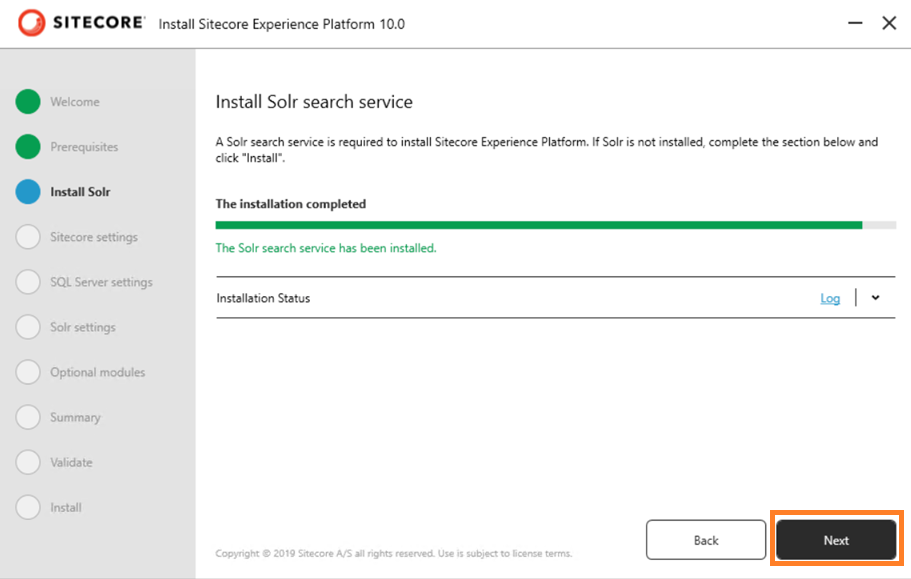This screenshot has height=579, width=911.
Task: Click the Sitecore logo icon
Action: tap(31, 23)
